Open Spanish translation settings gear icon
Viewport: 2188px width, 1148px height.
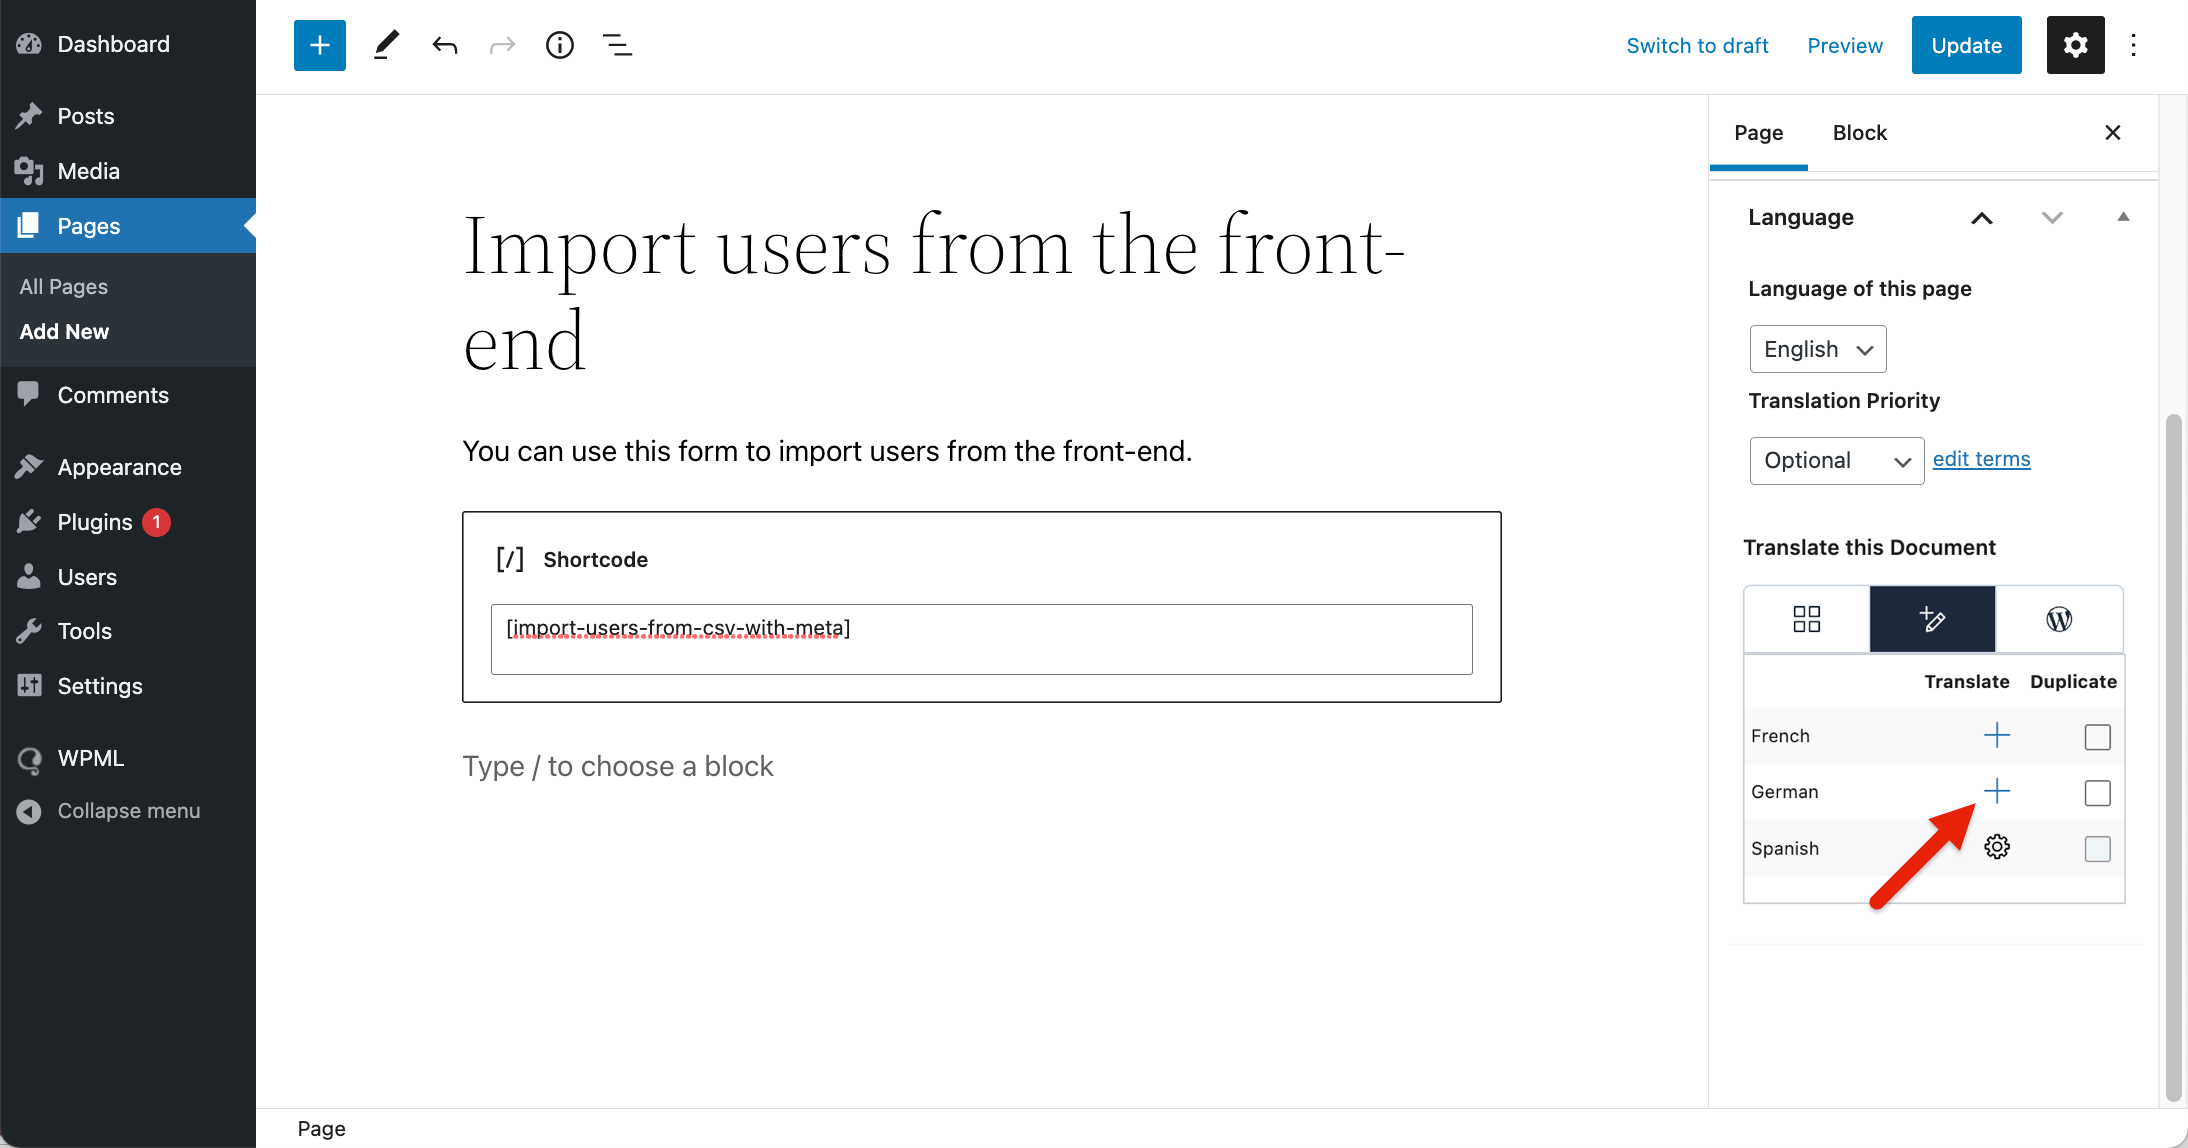tap(1996, 848)
